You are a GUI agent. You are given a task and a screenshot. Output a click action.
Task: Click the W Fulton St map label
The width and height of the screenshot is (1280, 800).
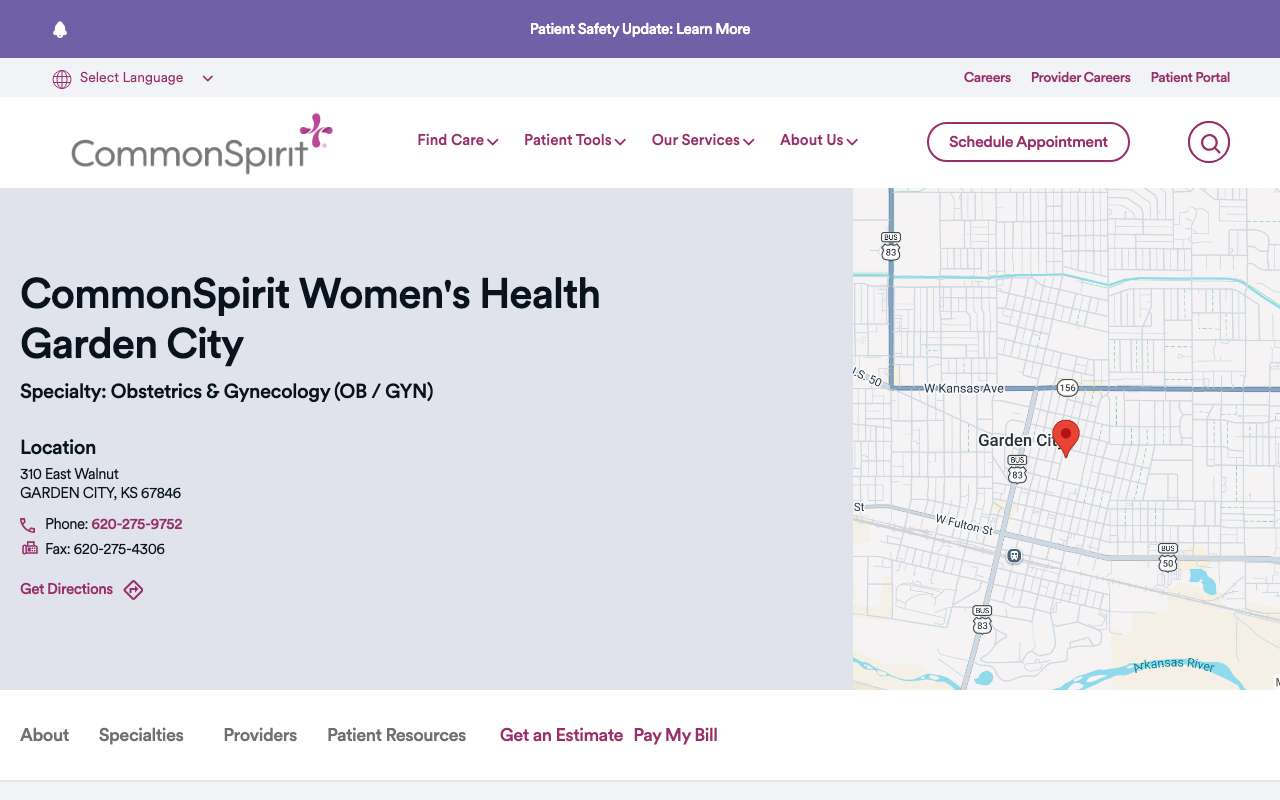tap(965, 524)
